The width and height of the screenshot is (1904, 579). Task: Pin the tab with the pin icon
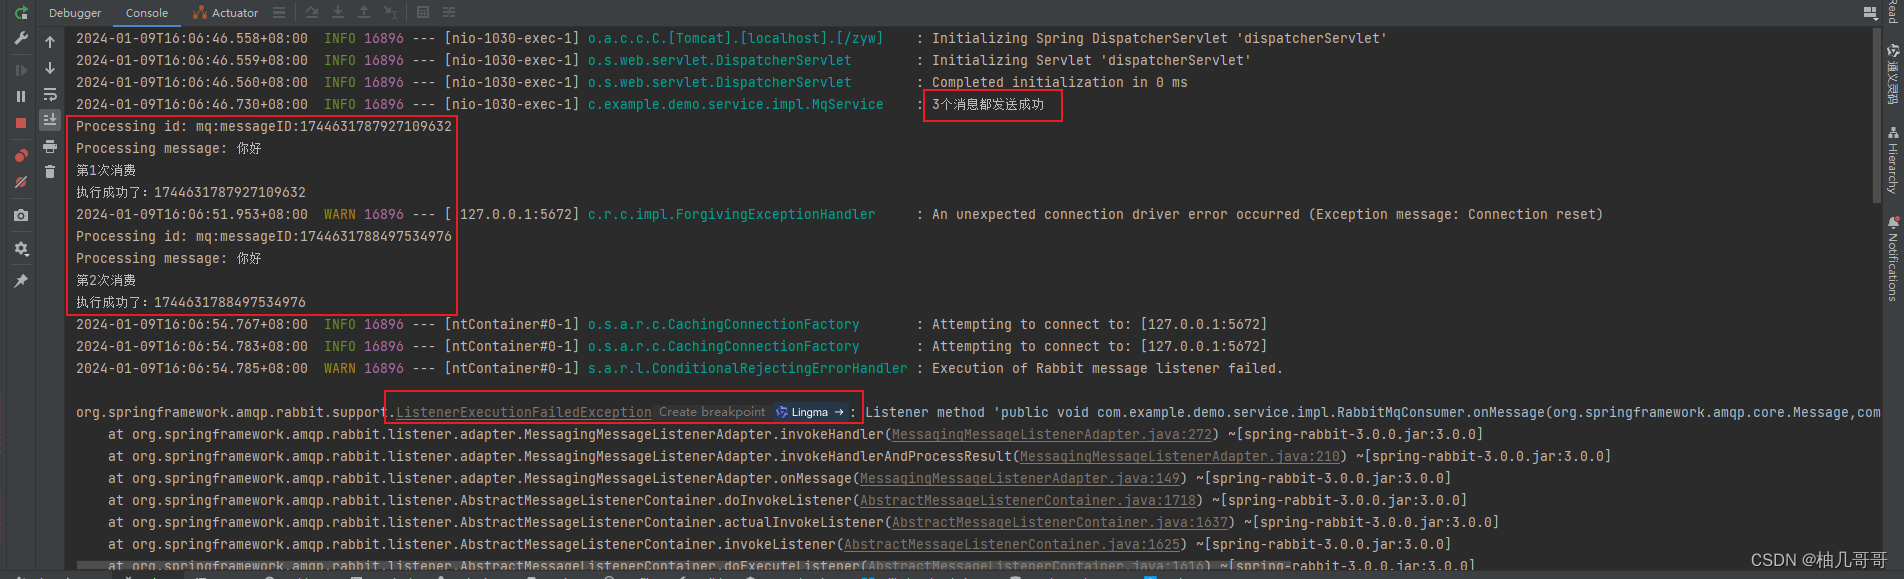coord(21,281)
